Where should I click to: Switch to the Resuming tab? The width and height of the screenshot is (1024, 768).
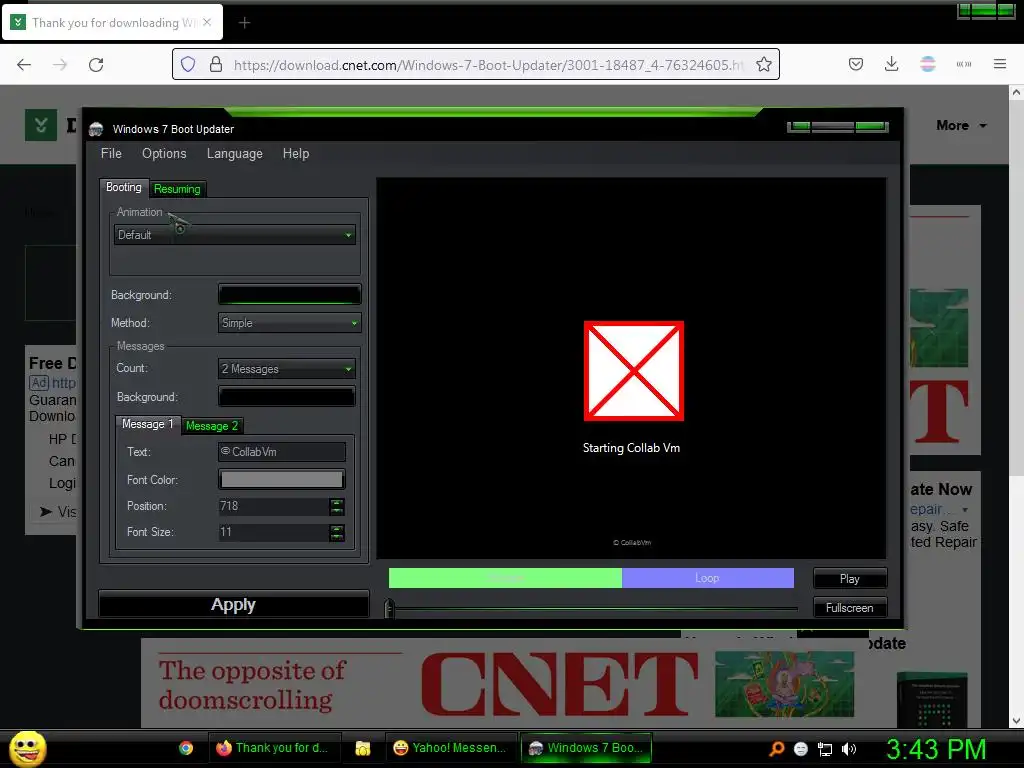point(177,189)
